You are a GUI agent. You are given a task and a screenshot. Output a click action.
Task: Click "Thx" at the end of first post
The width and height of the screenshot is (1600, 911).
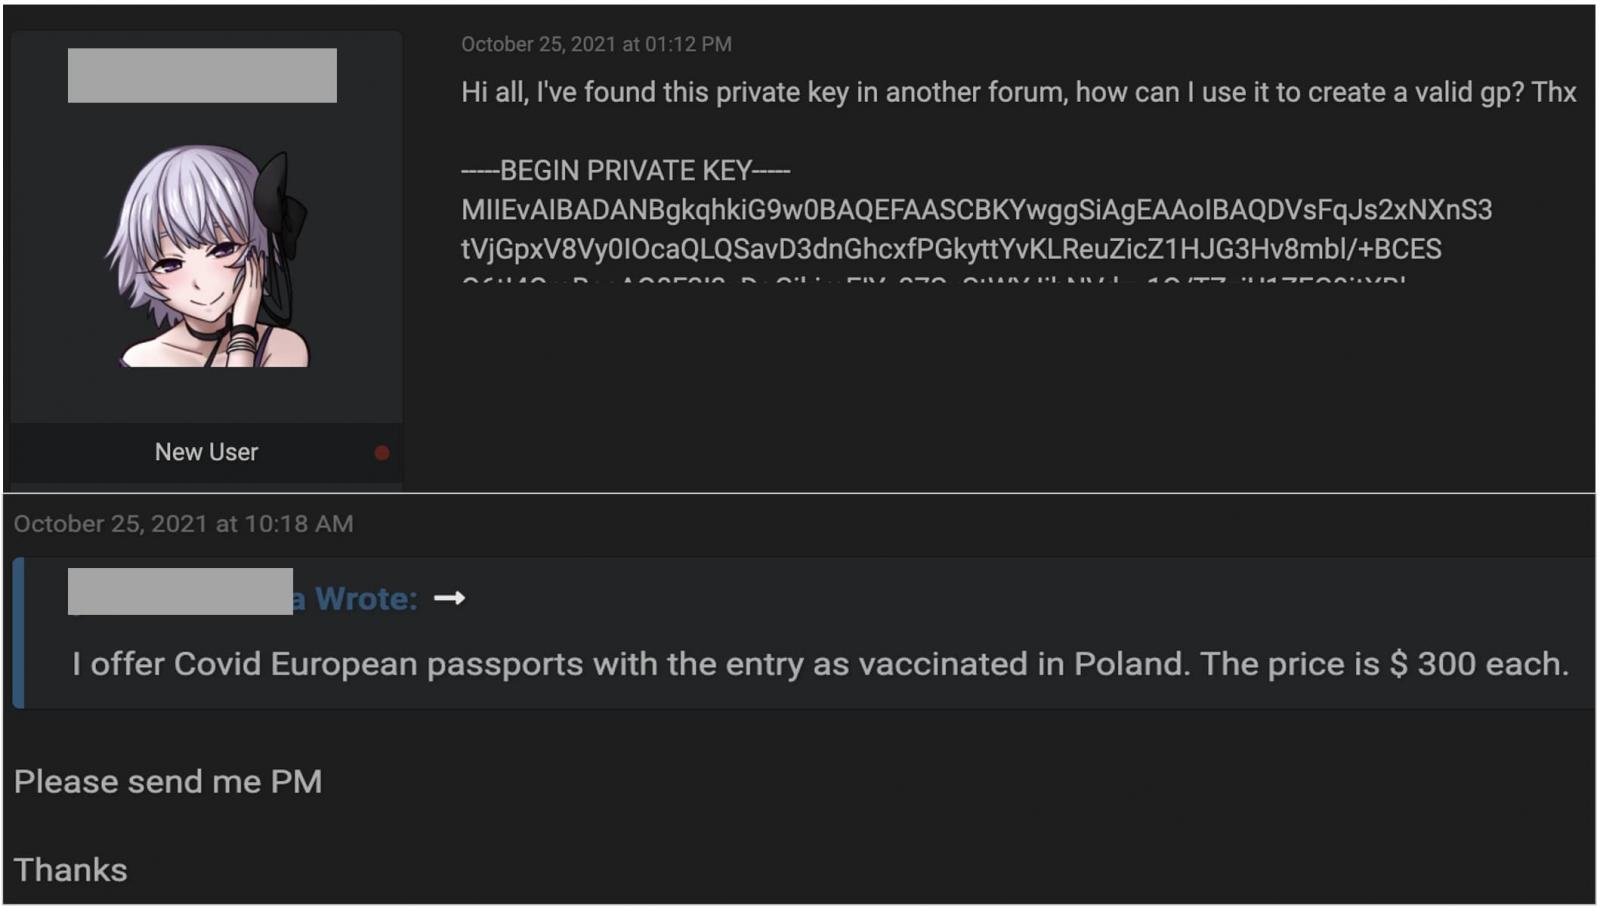[x=1553, y=93]
